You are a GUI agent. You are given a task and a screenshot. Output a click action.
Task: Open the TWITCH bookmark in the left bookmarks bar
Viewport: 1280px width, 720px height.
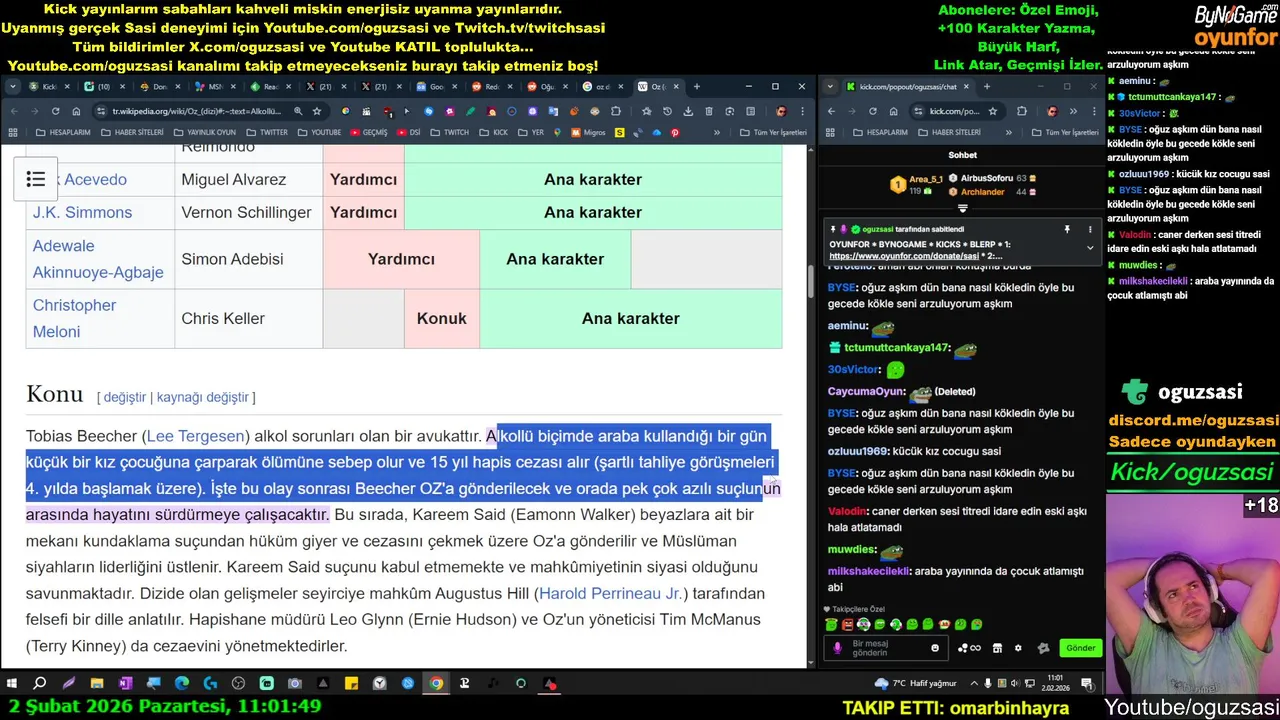pyautogui.click(x=449, y=132)
